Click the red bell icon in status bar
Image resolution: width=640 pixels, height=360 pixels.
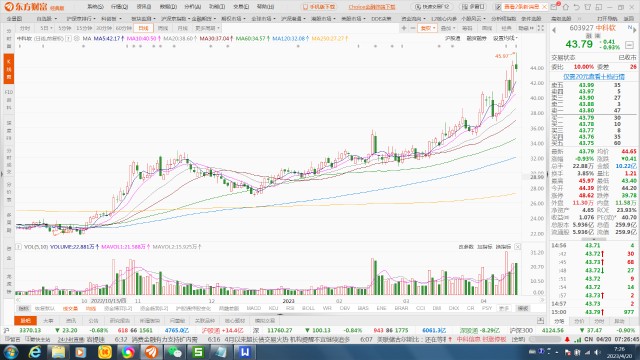pyautogui.click(x=567, y=339)
